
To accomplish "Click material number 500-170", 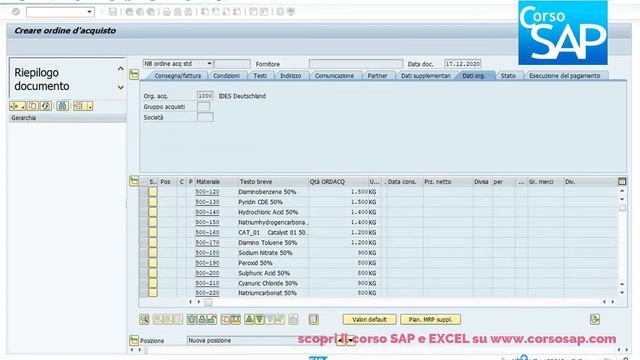I will click(207, 242).
